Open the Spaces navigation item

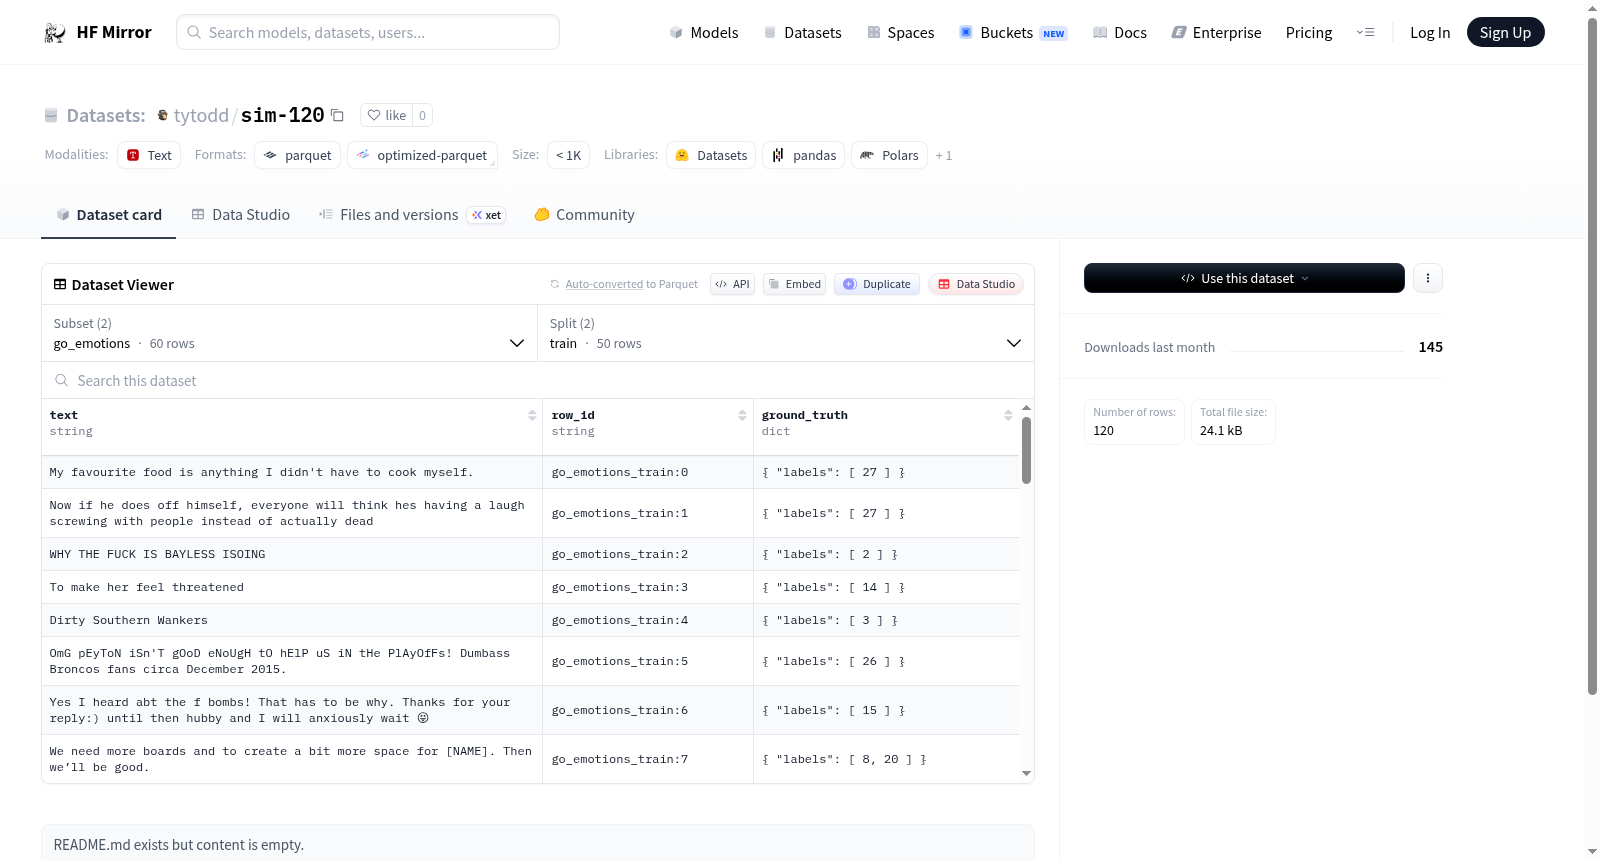pos(901,33)
